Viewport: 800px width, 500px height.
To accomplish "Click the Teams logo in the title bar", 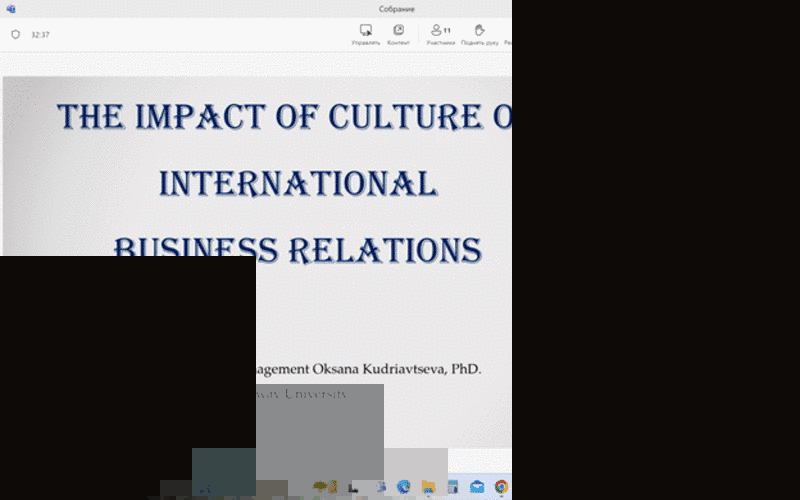I will point(11,9).
